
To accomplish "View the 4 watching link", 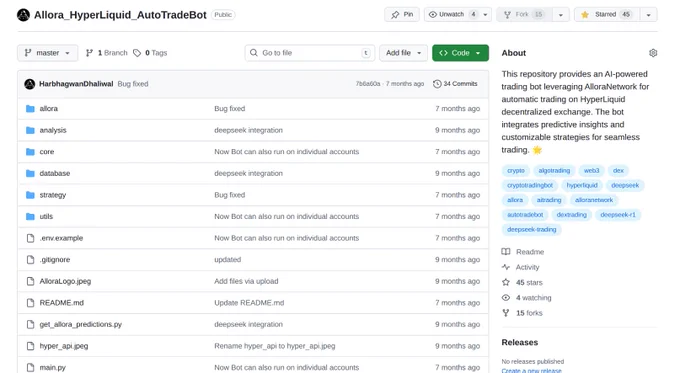I will [527, 298].
